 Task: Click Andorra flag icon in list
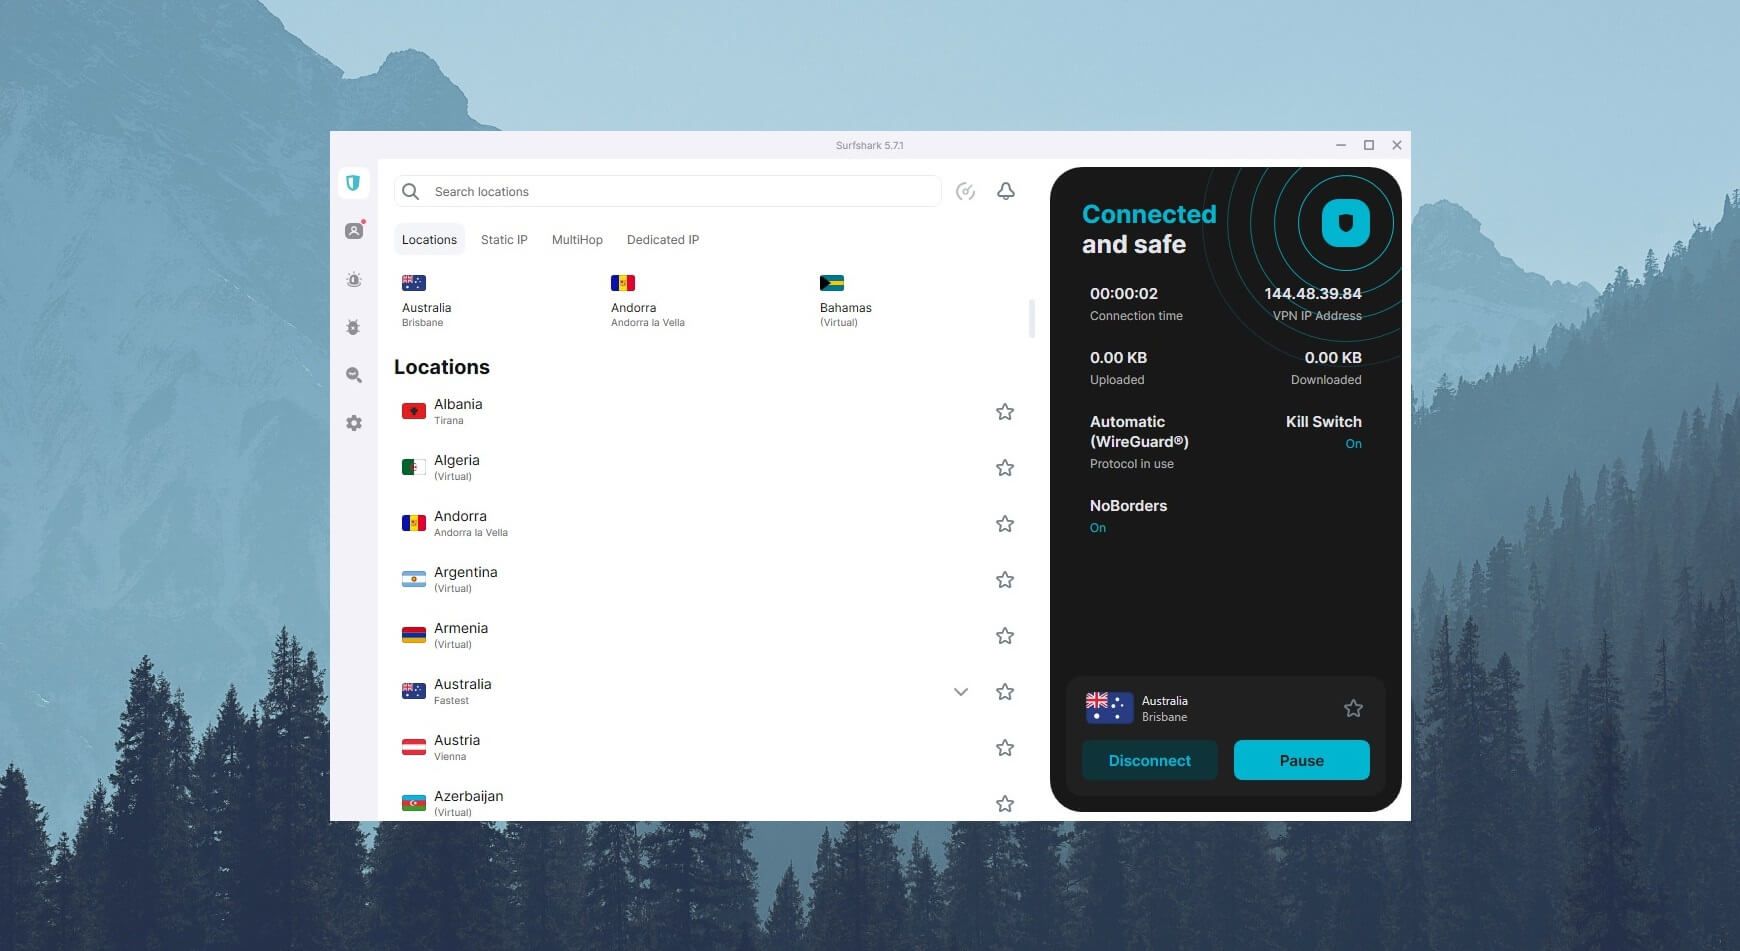pyautogui.click(x=414, y=523)
